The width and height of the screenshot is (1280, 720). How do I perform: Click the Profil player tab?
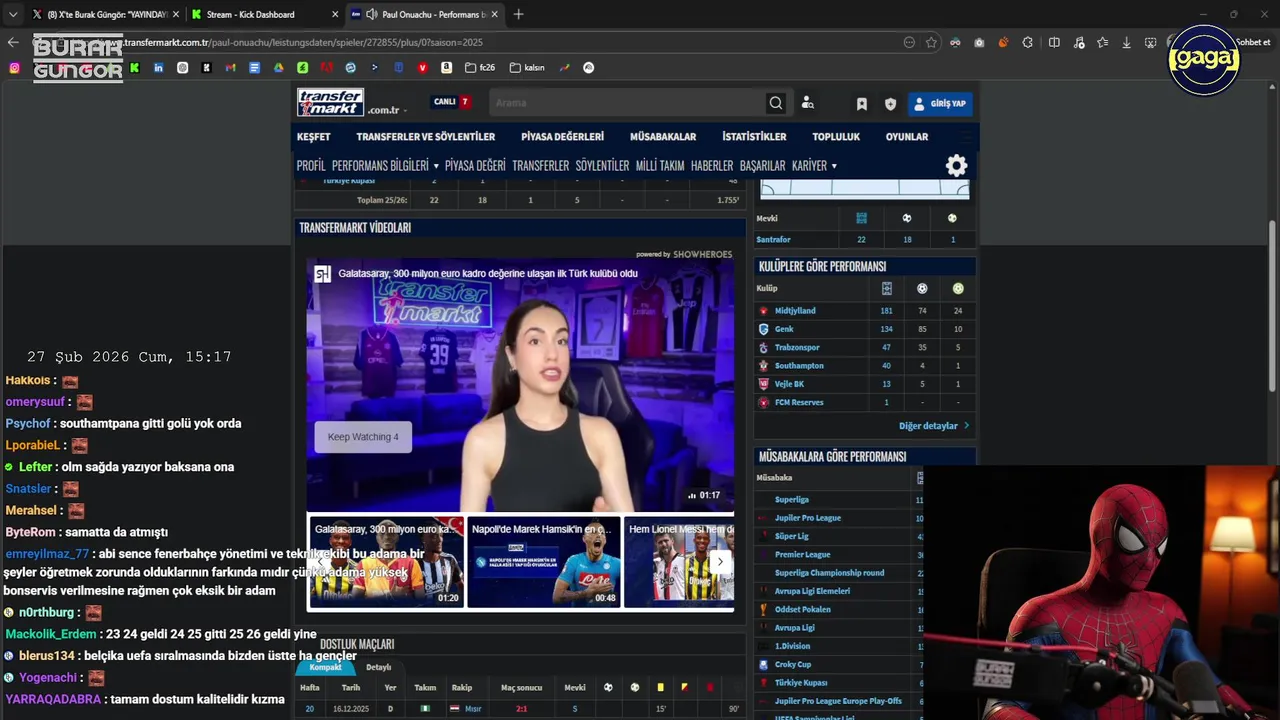(x=311, y=166)
